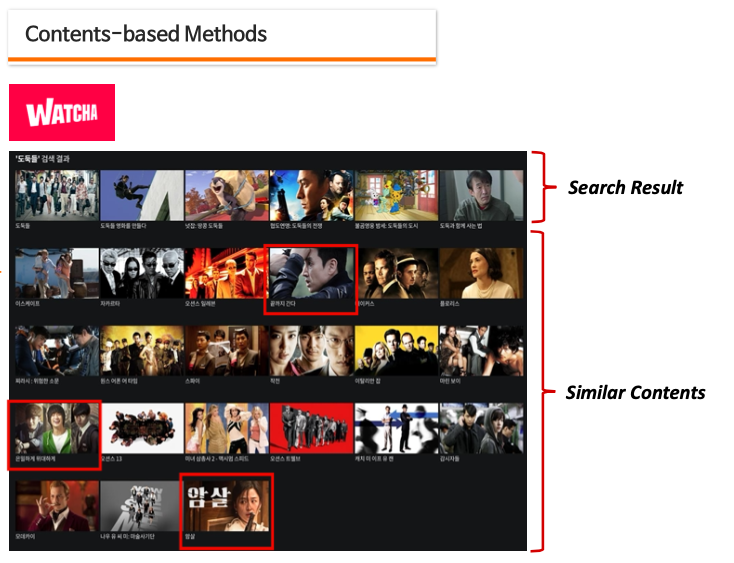734x563 pixels.
Task: Click the "자카르타" title text
Action: (x=110, y=304)
